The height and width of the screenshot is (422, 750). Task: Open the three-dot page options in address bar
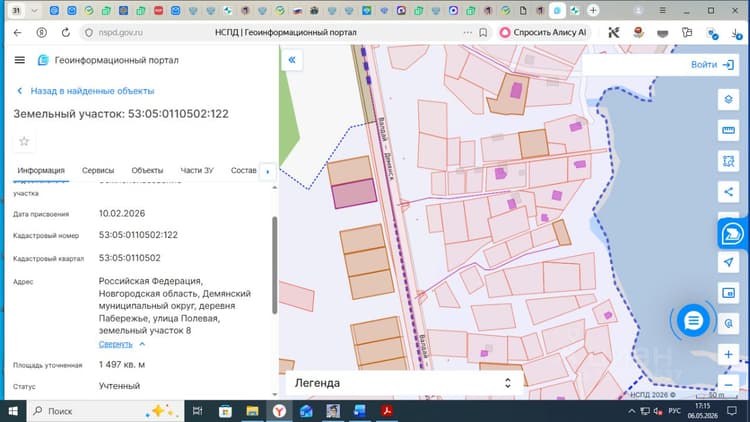pos(467,33)
